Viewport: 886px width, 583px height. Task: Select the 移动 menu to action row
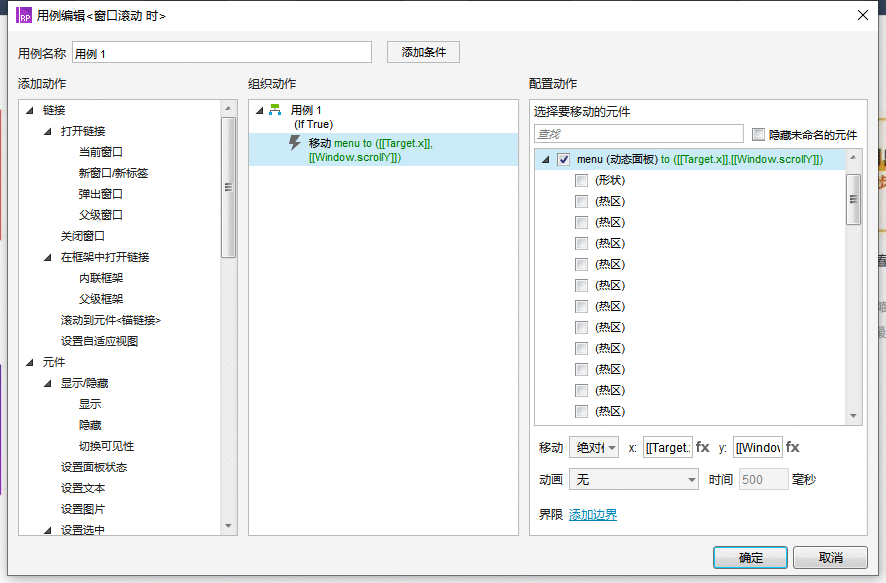point(383,150)
